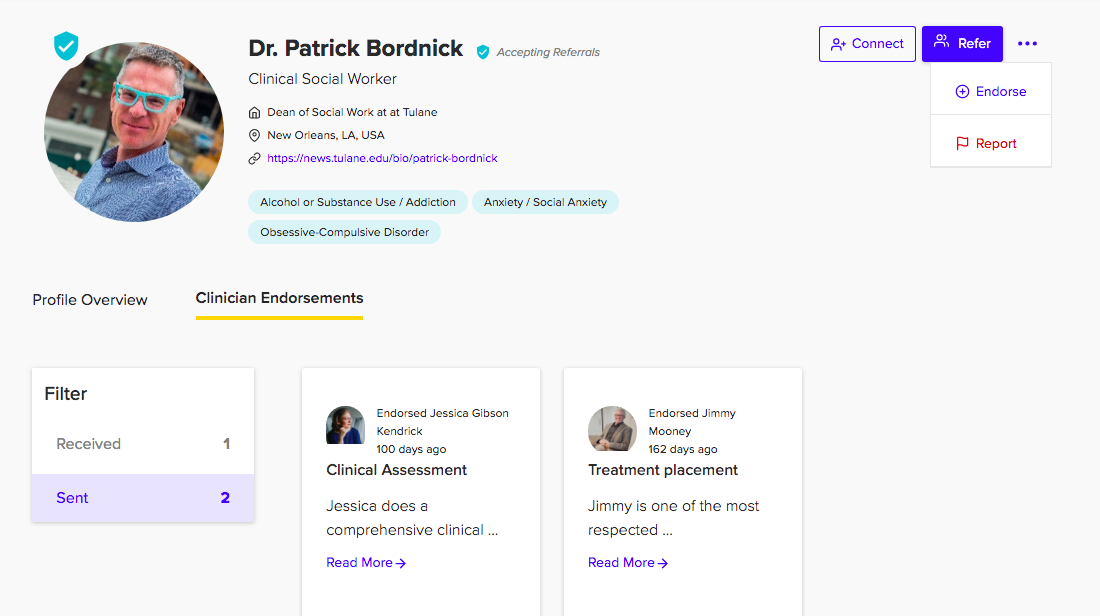
Task: Select Report from the dropdown menu
Action: tap(991, 143)
